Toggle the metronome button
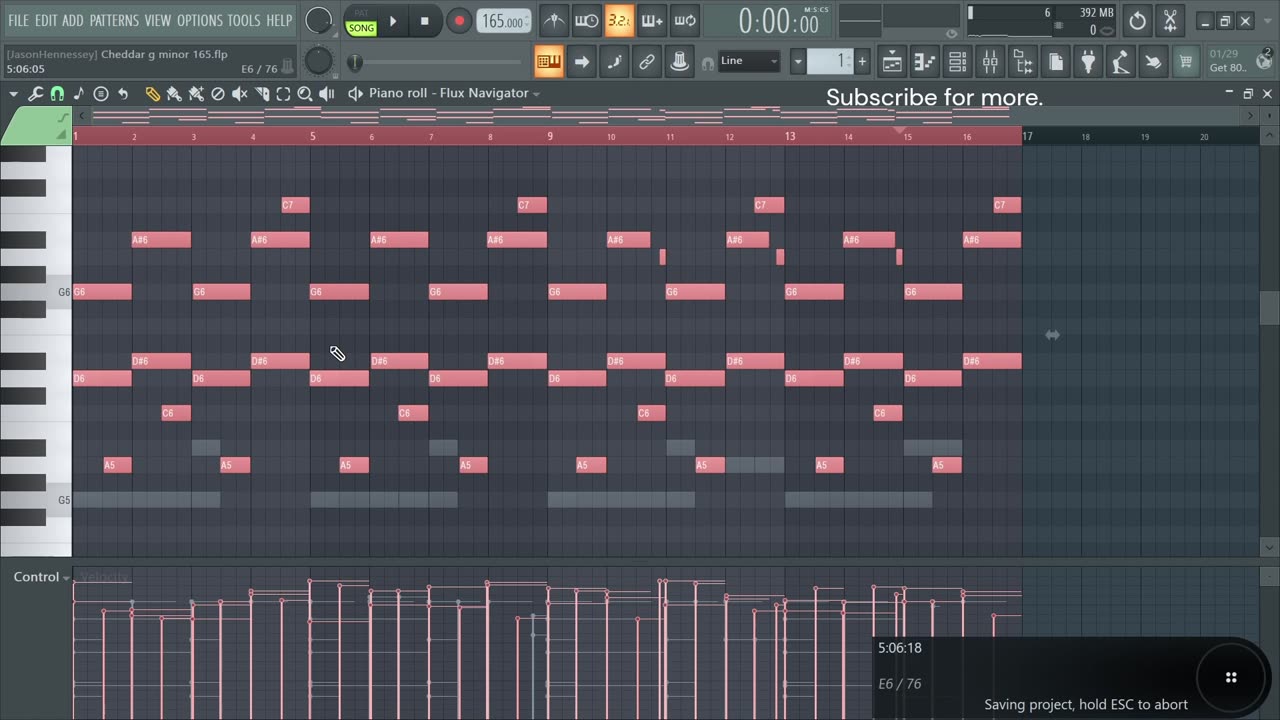1280x720 pixels. pyautogui.click(x=553, y=20)
